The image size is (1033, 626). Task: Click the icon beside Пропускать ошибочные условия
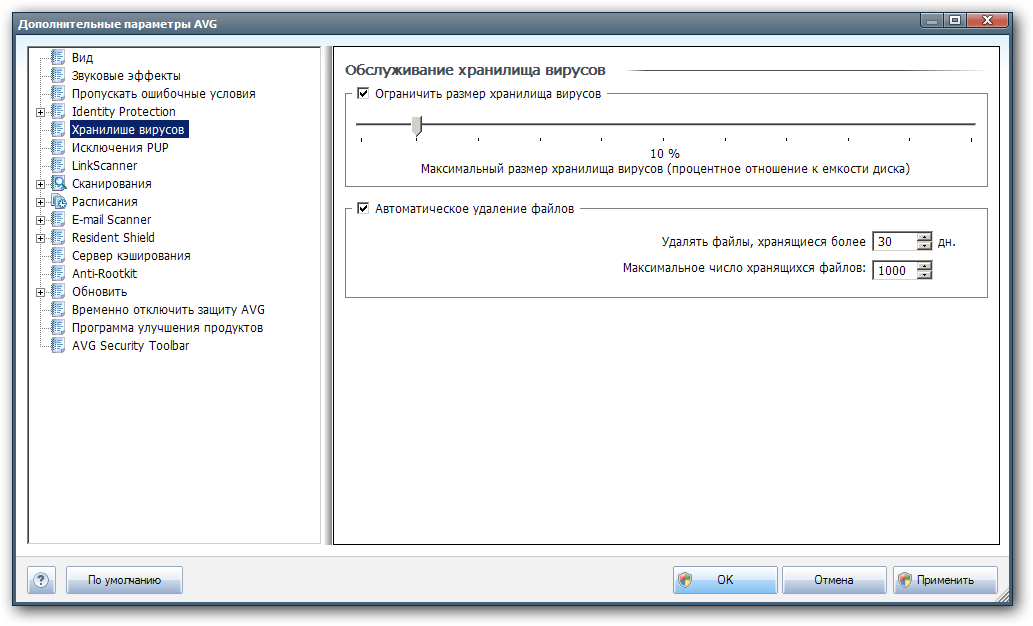pyautogui.click(x=58, y=94)
